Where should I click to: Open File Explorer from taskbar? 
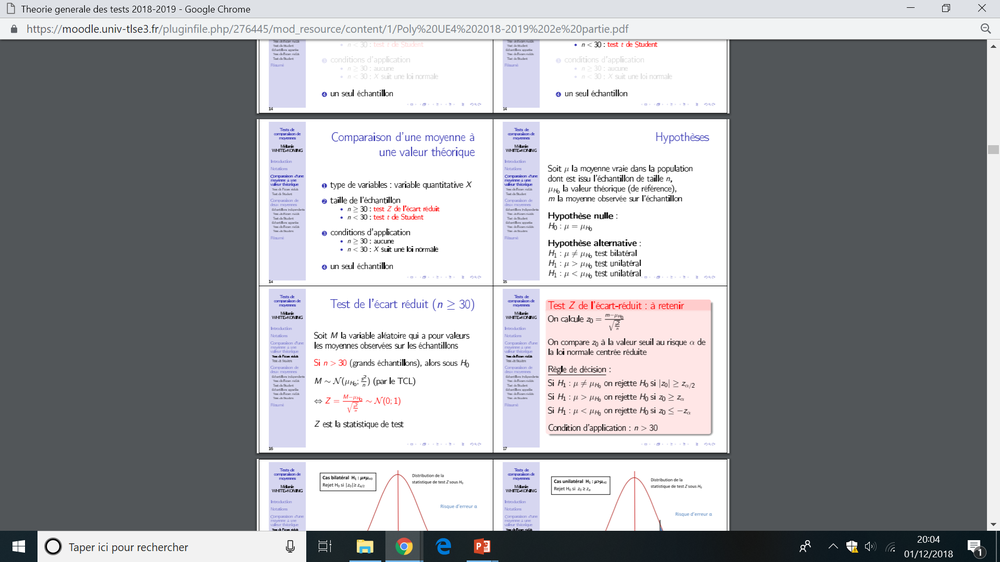pos(364,547)
